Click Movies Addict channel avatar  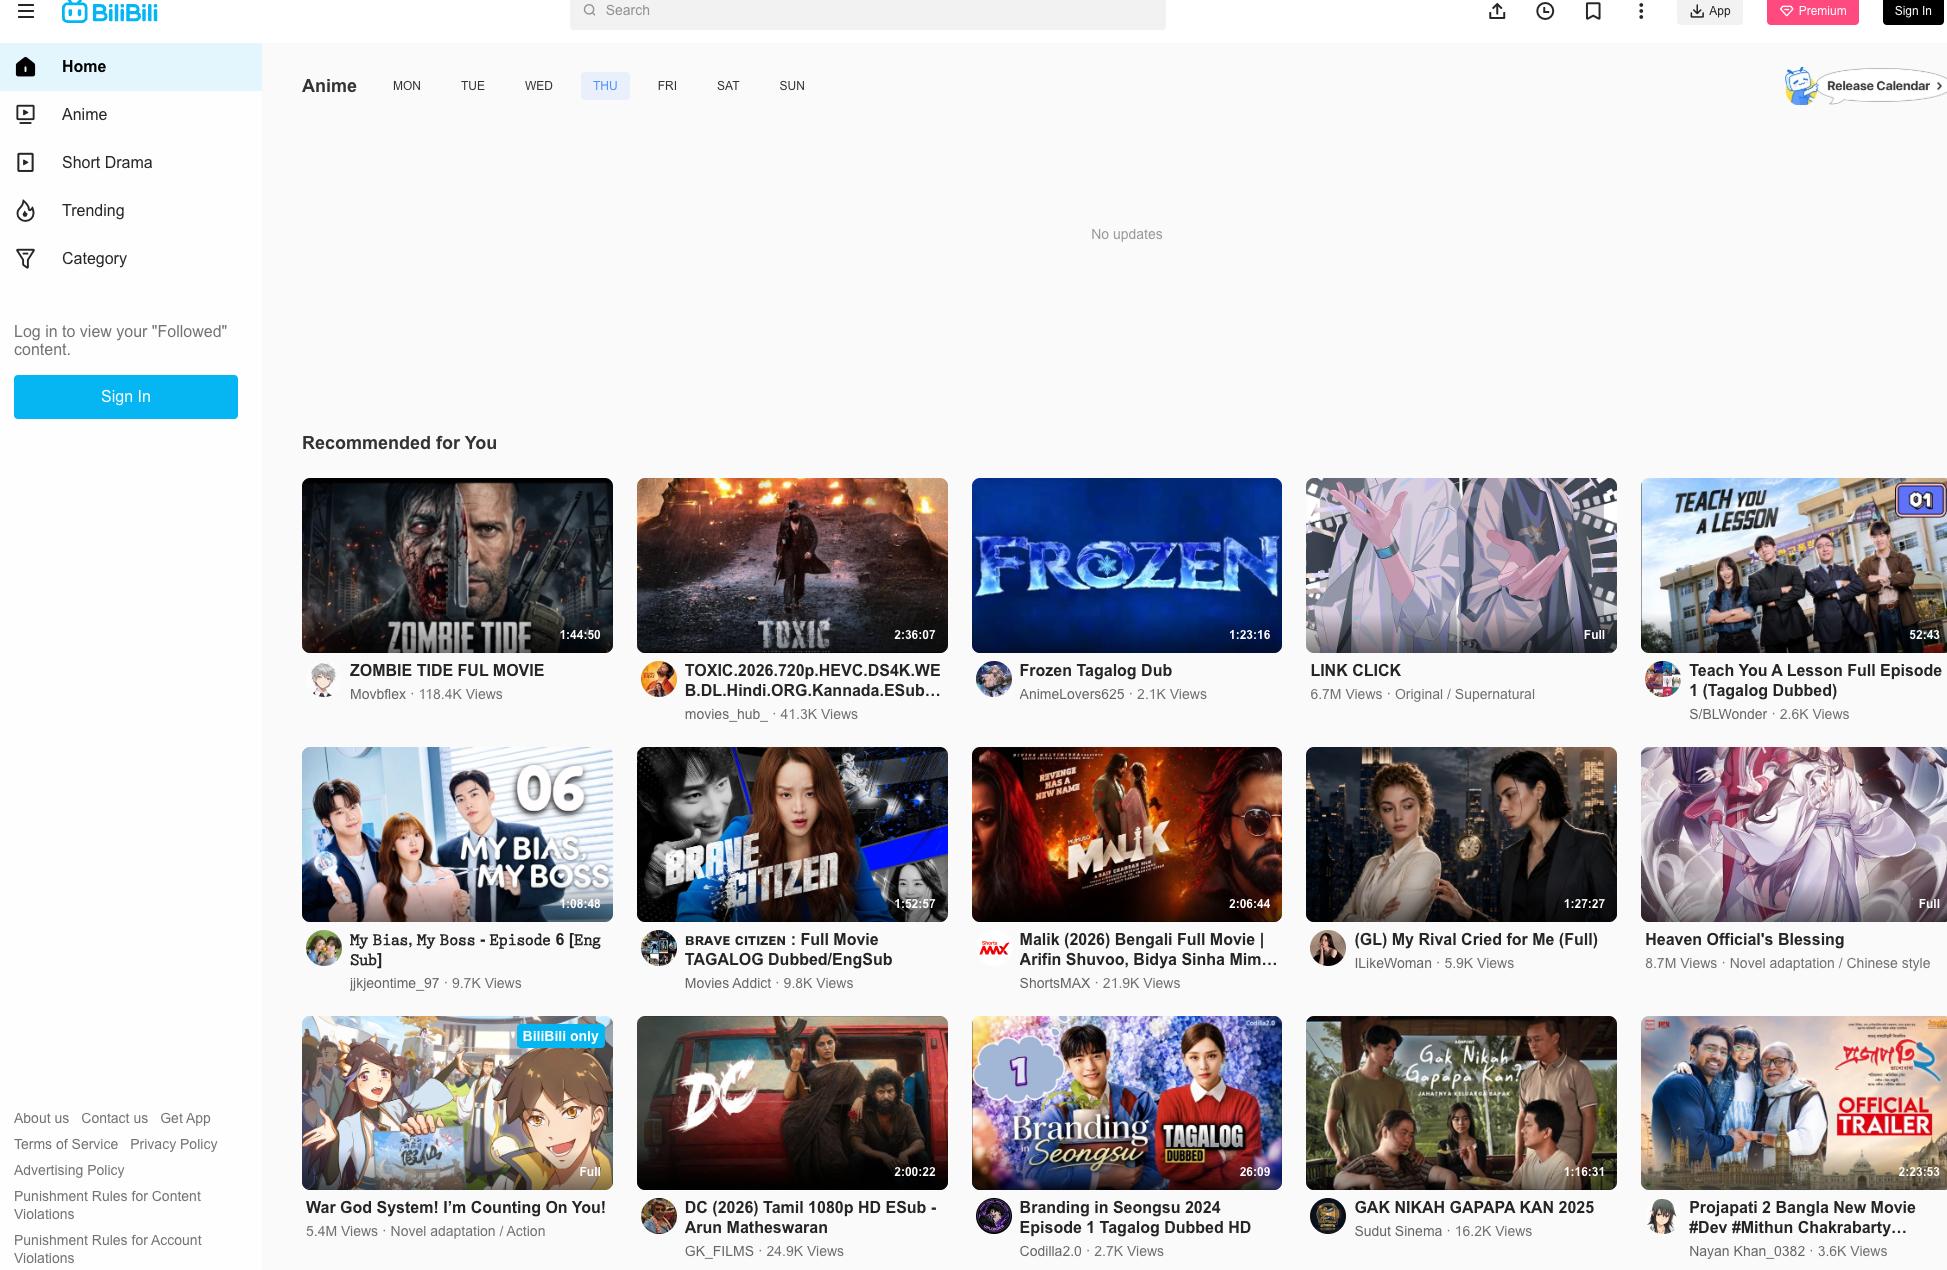(658, 949)
